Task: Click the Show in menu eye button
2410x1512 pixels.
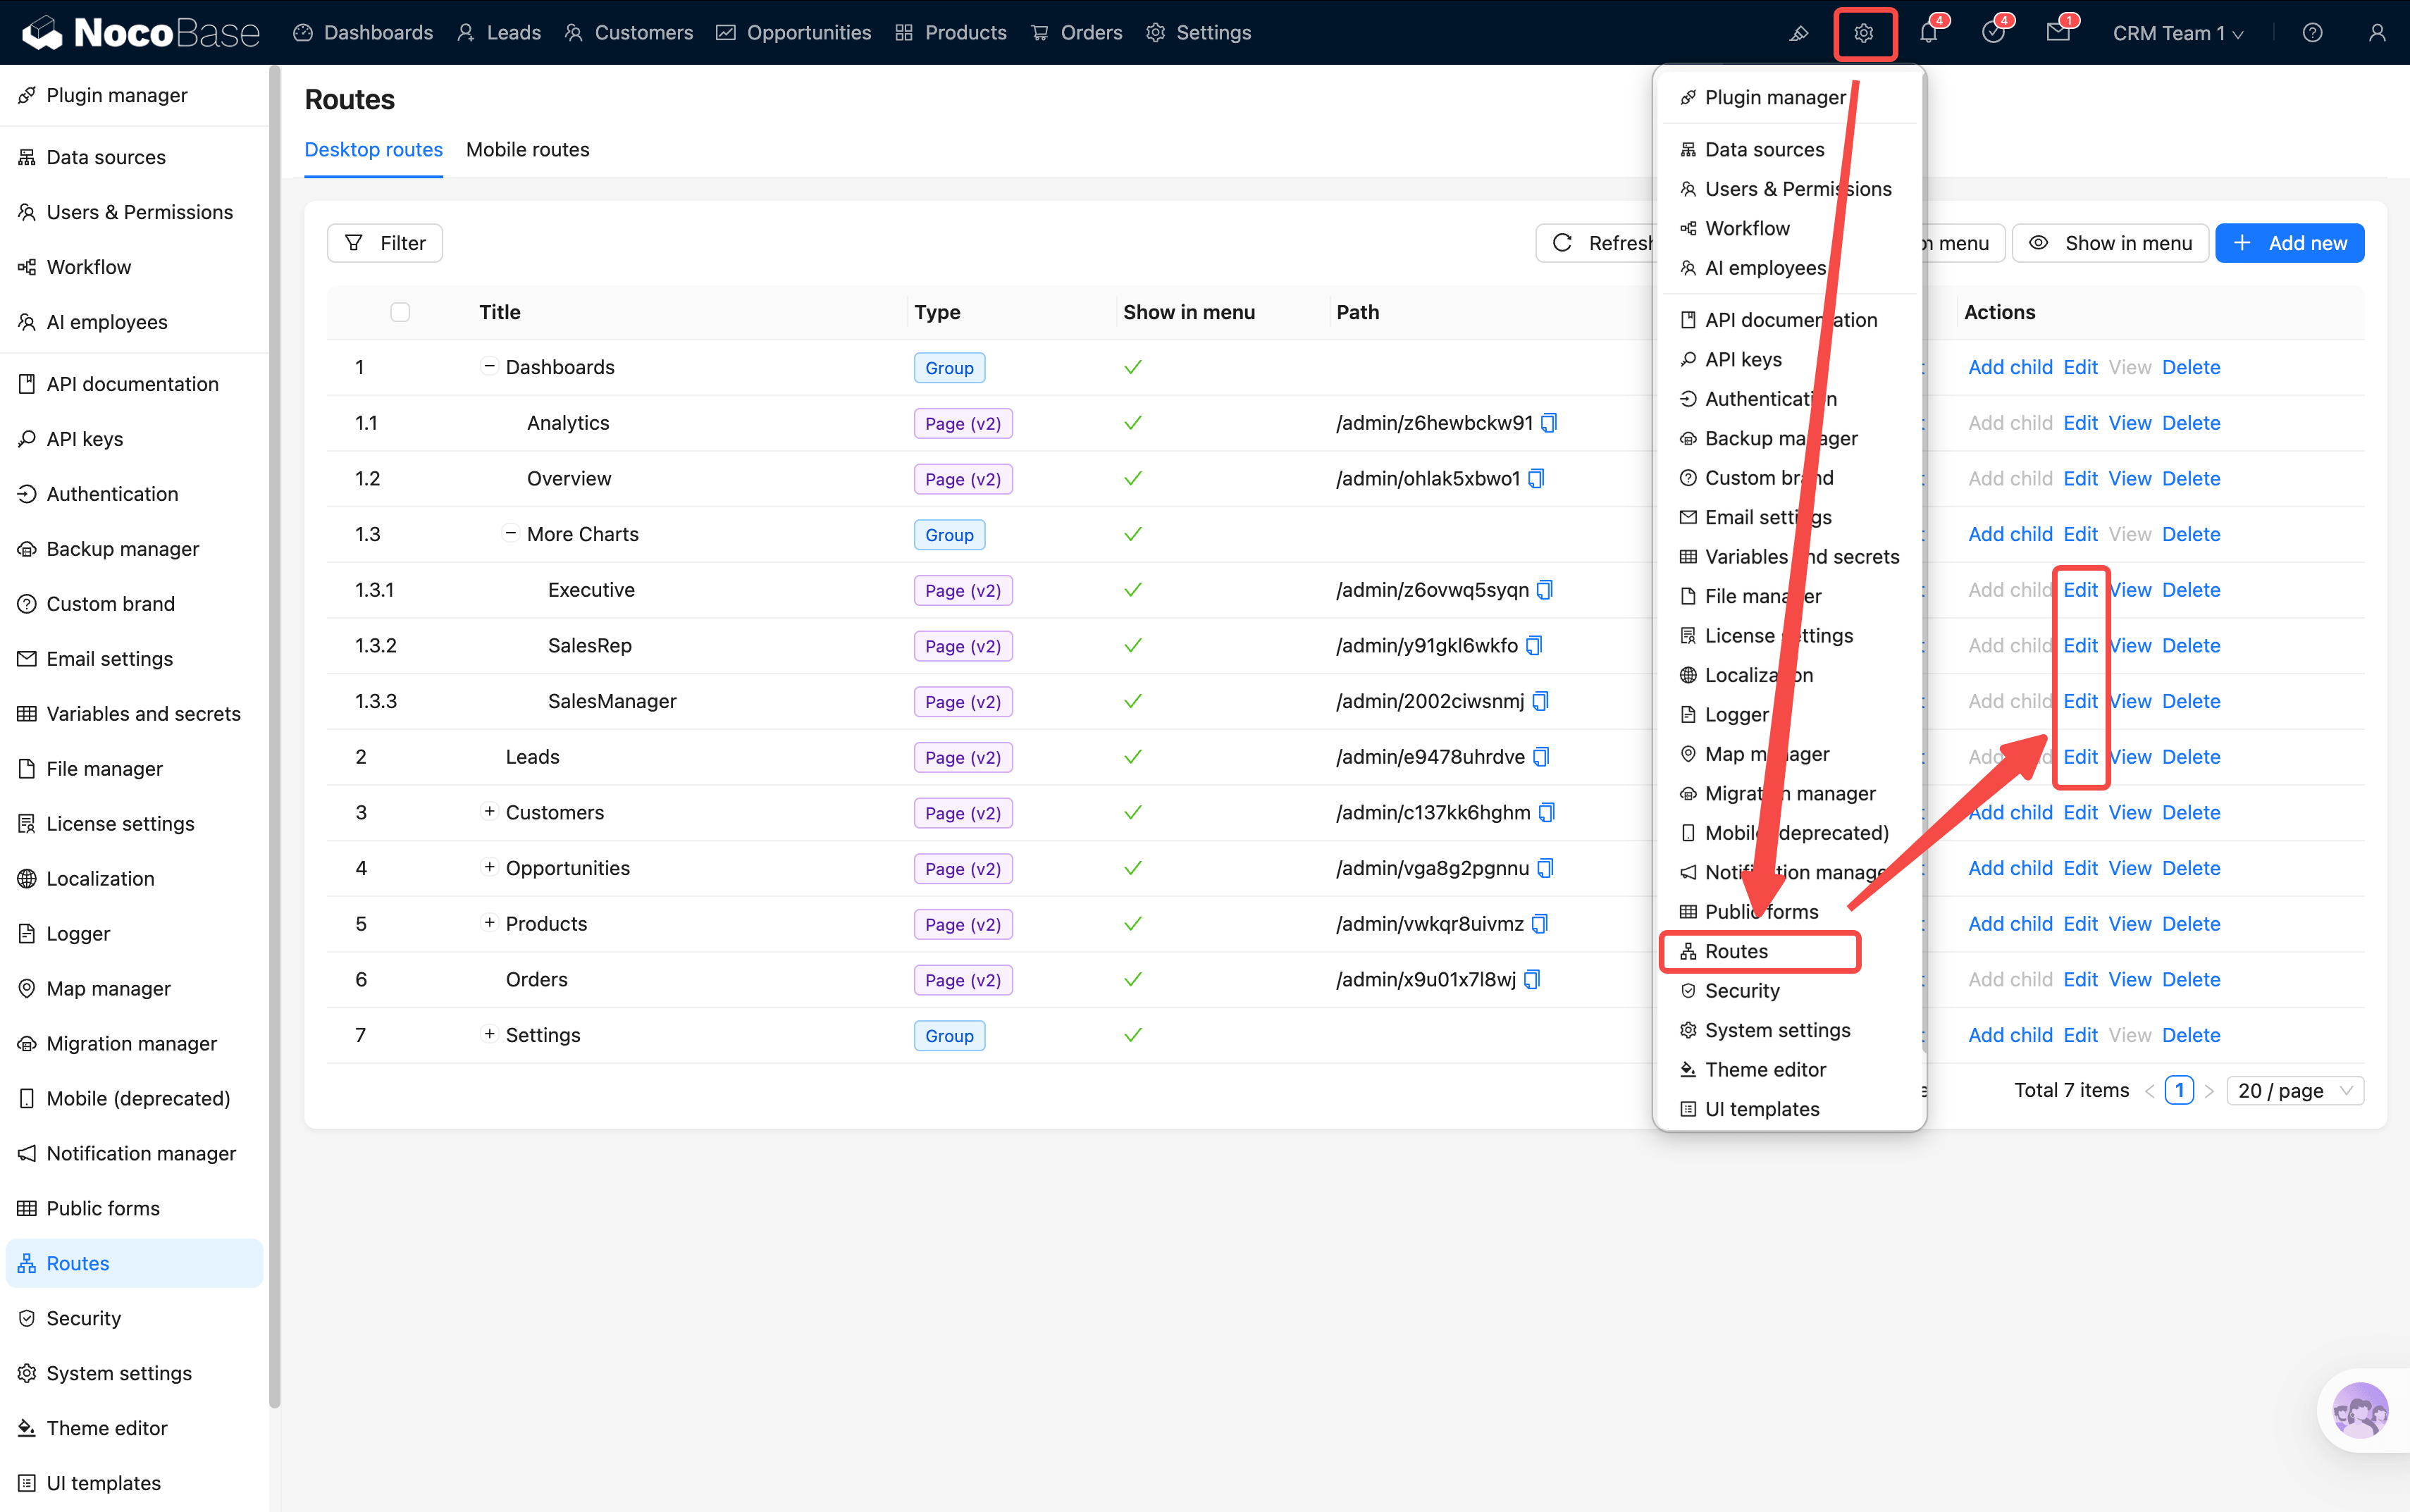Action: click(x=2110, y=243)
